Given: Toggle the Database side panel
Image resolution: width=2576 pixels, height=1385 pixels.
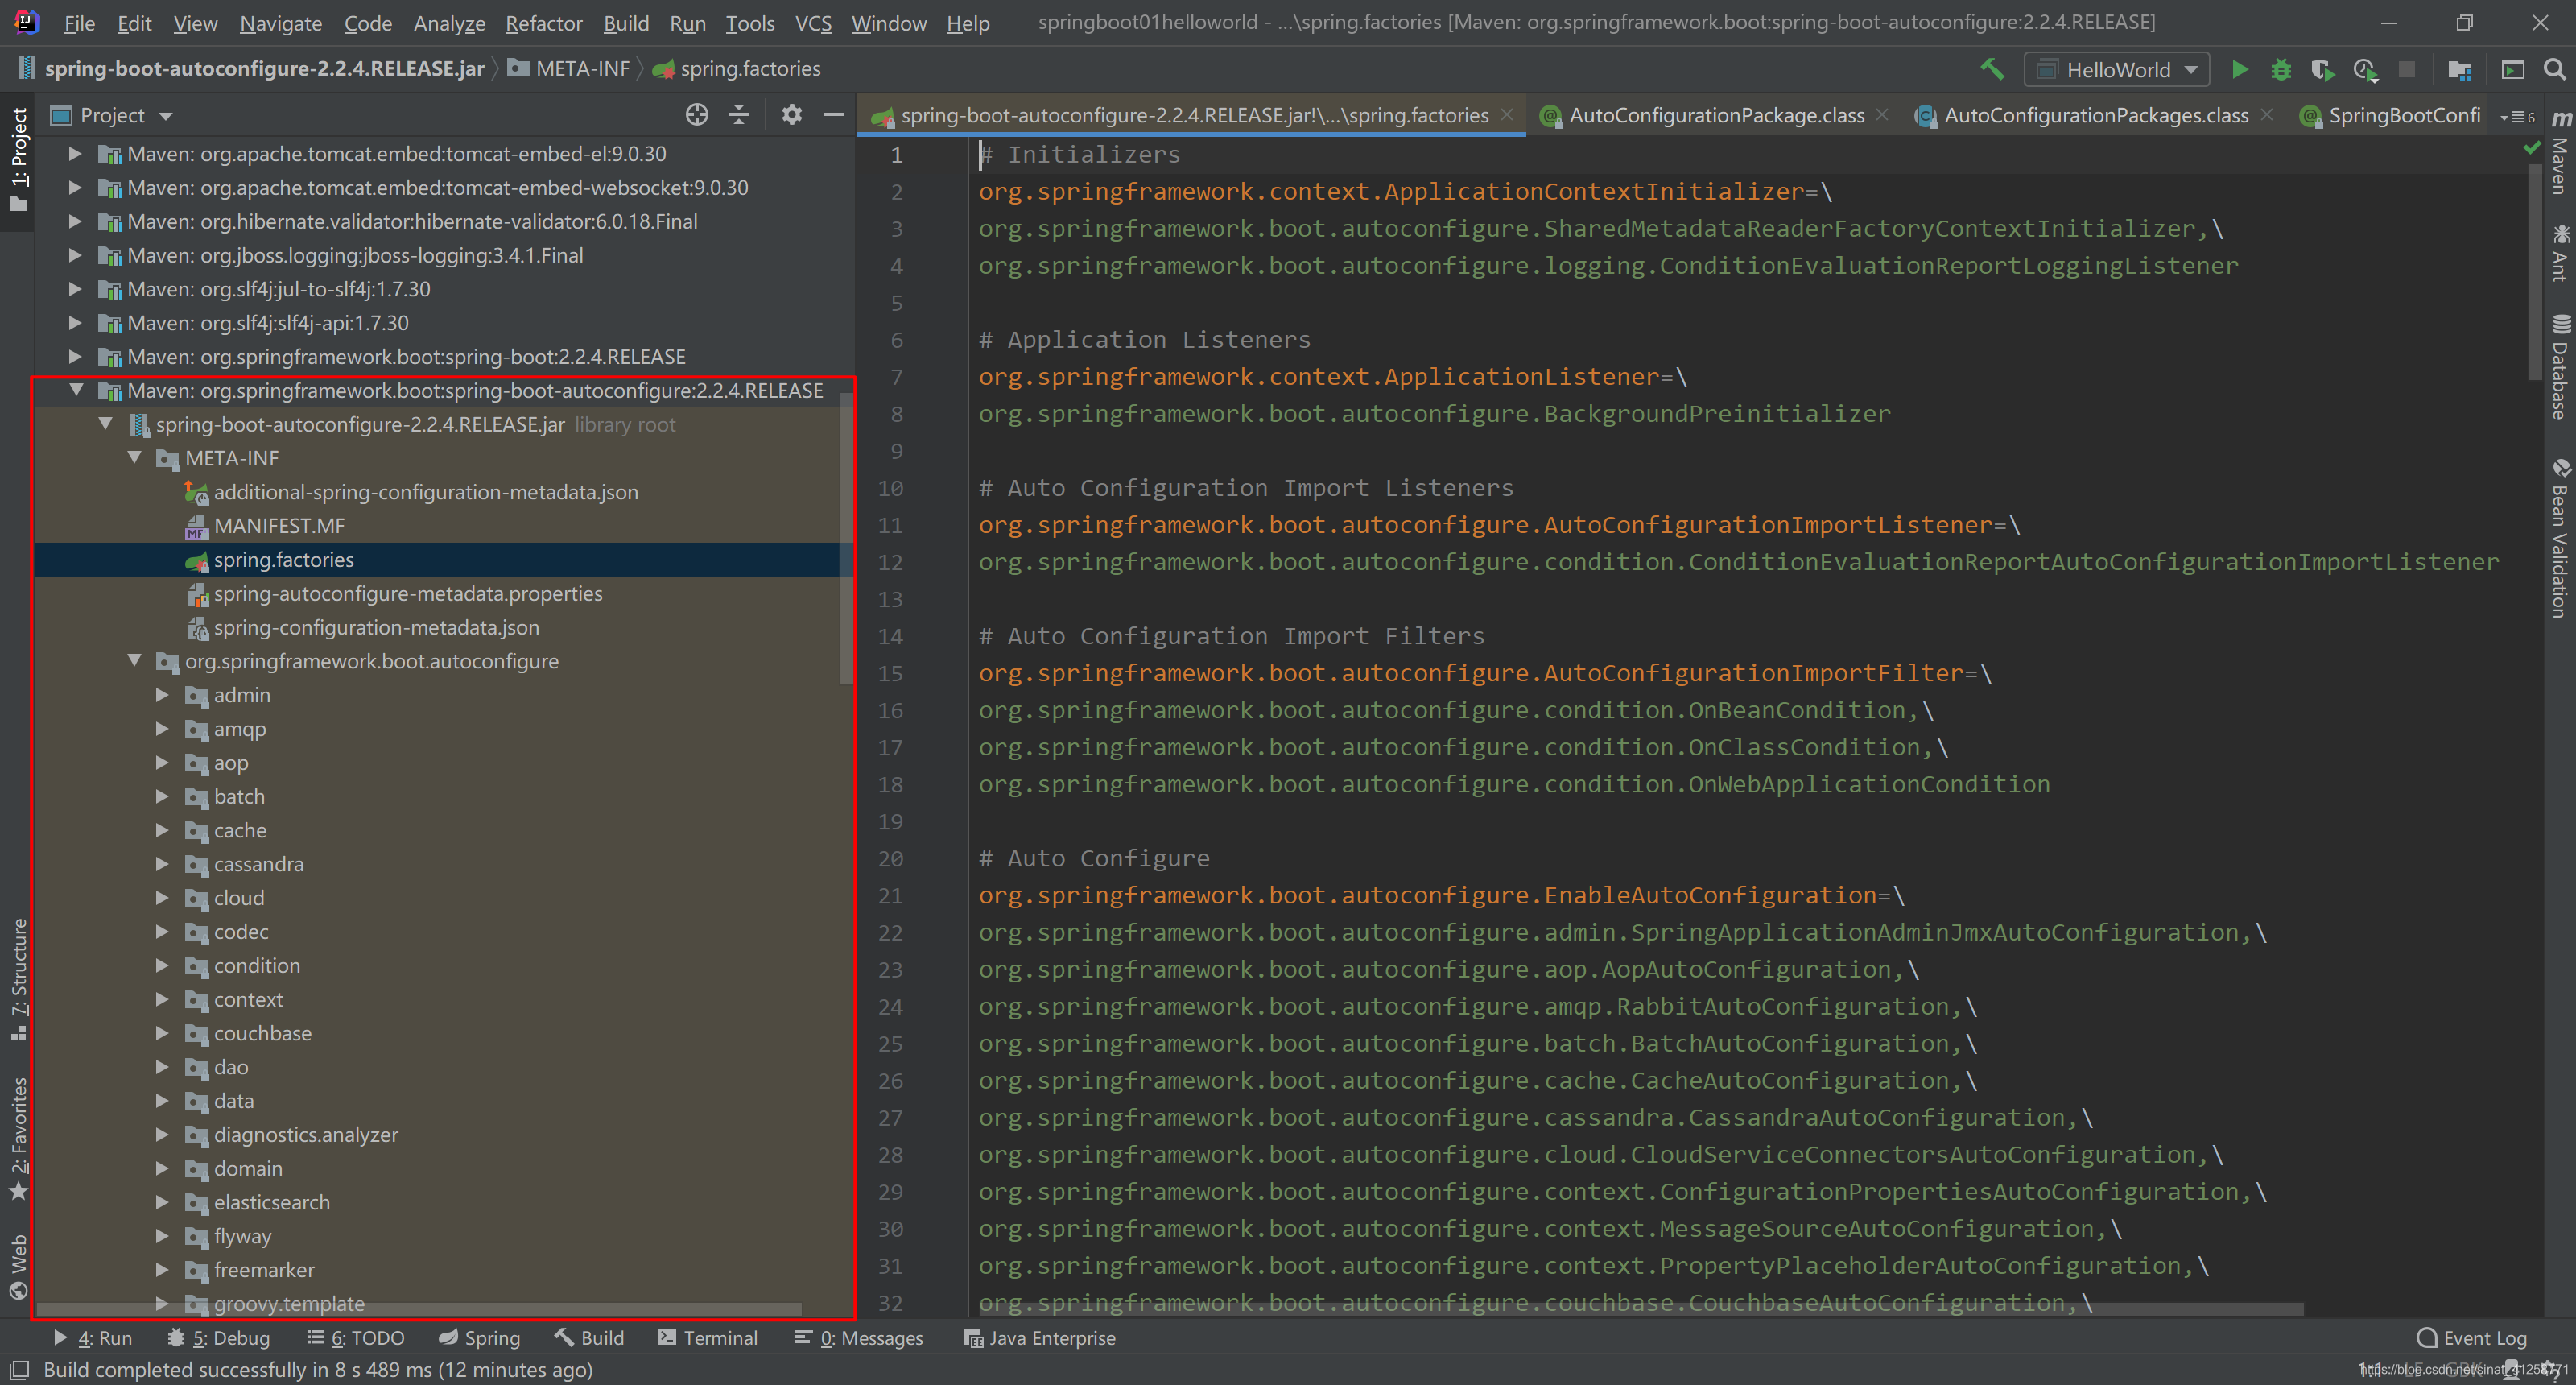Looking at the screenshot, I should (x=2560, y=367).
